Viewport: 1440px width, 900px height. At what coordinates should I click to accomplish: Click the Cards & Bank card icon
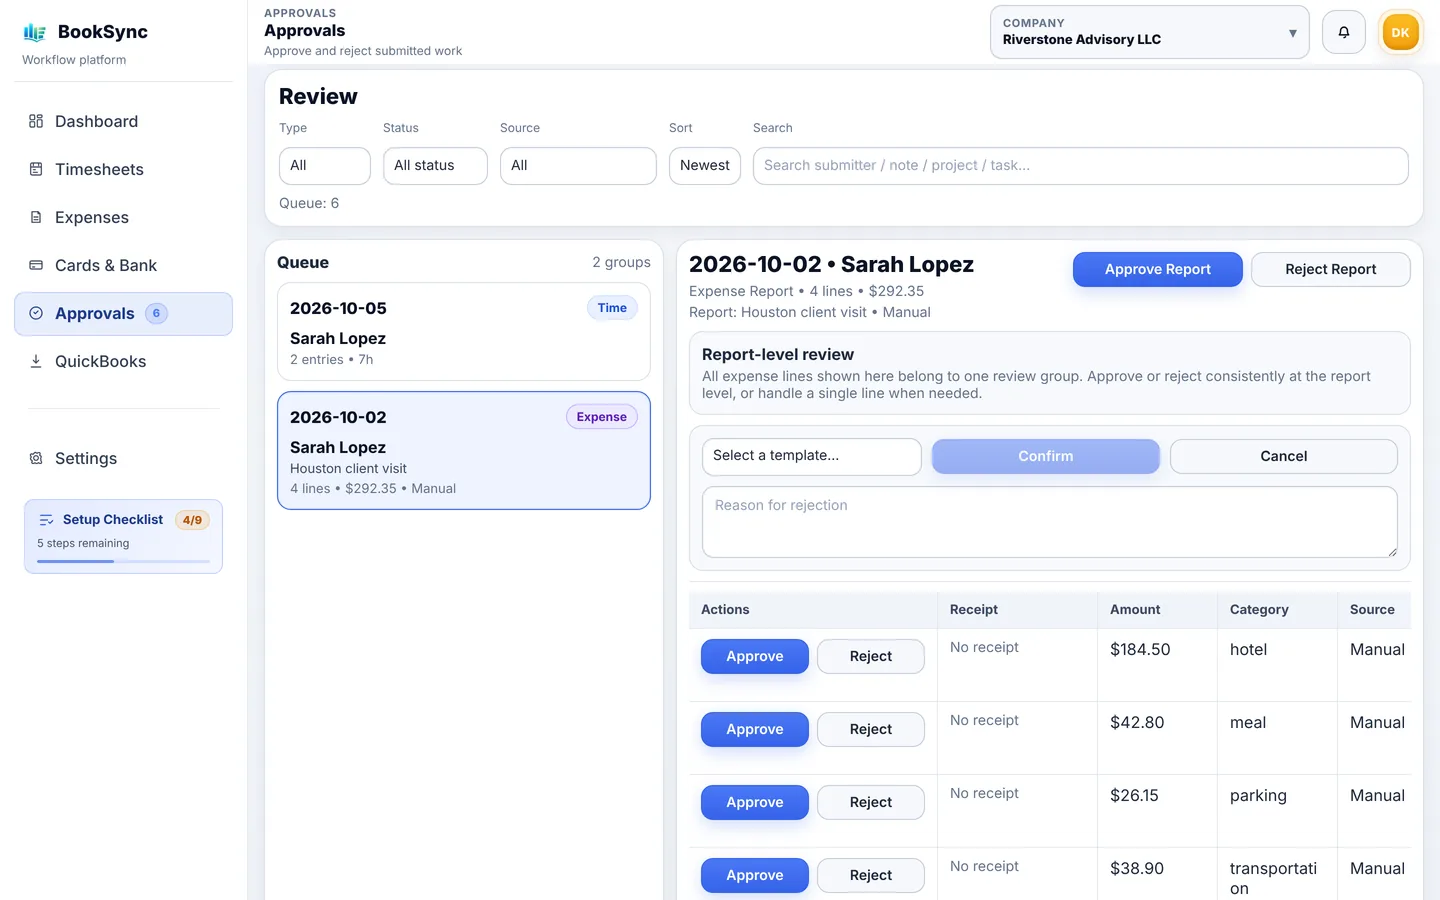(x=36, y=265)
